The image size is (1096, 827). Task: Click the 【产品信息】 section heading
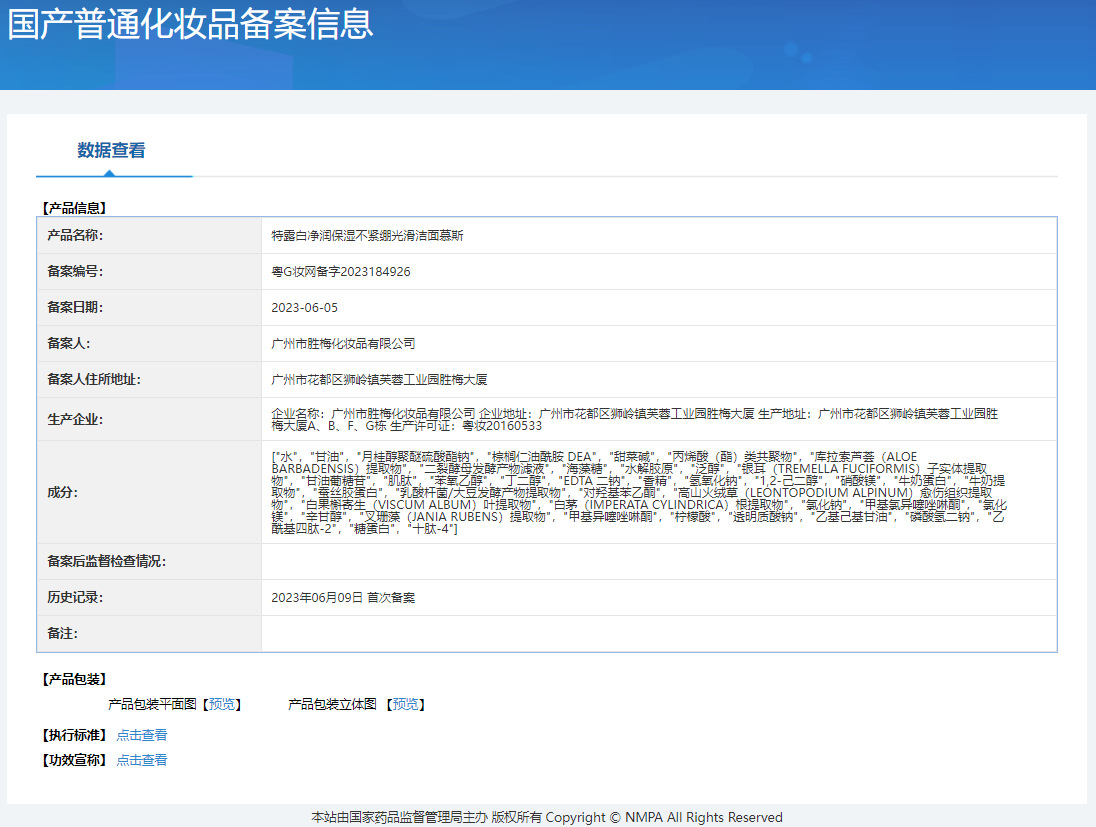coord(74,208)
